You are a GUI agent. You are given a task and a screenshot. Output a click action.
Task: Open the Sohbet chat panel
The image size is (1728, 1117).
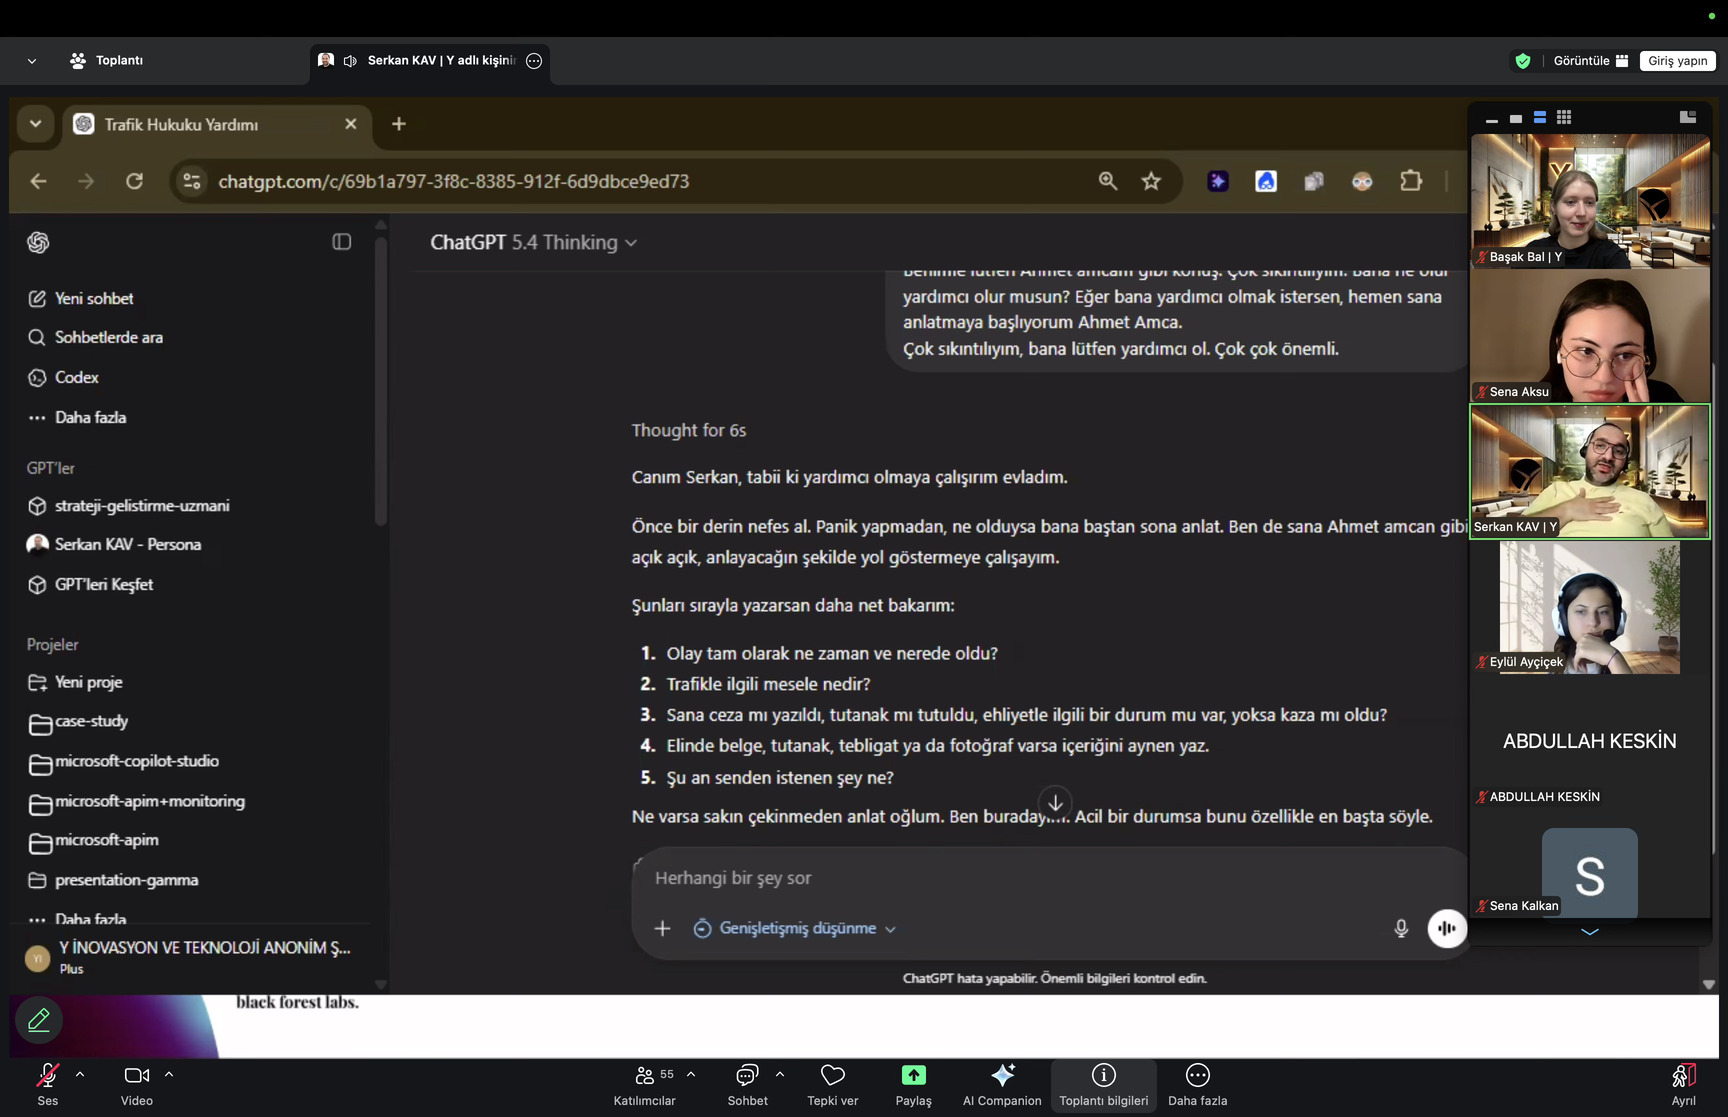[x=747, y=1084]
